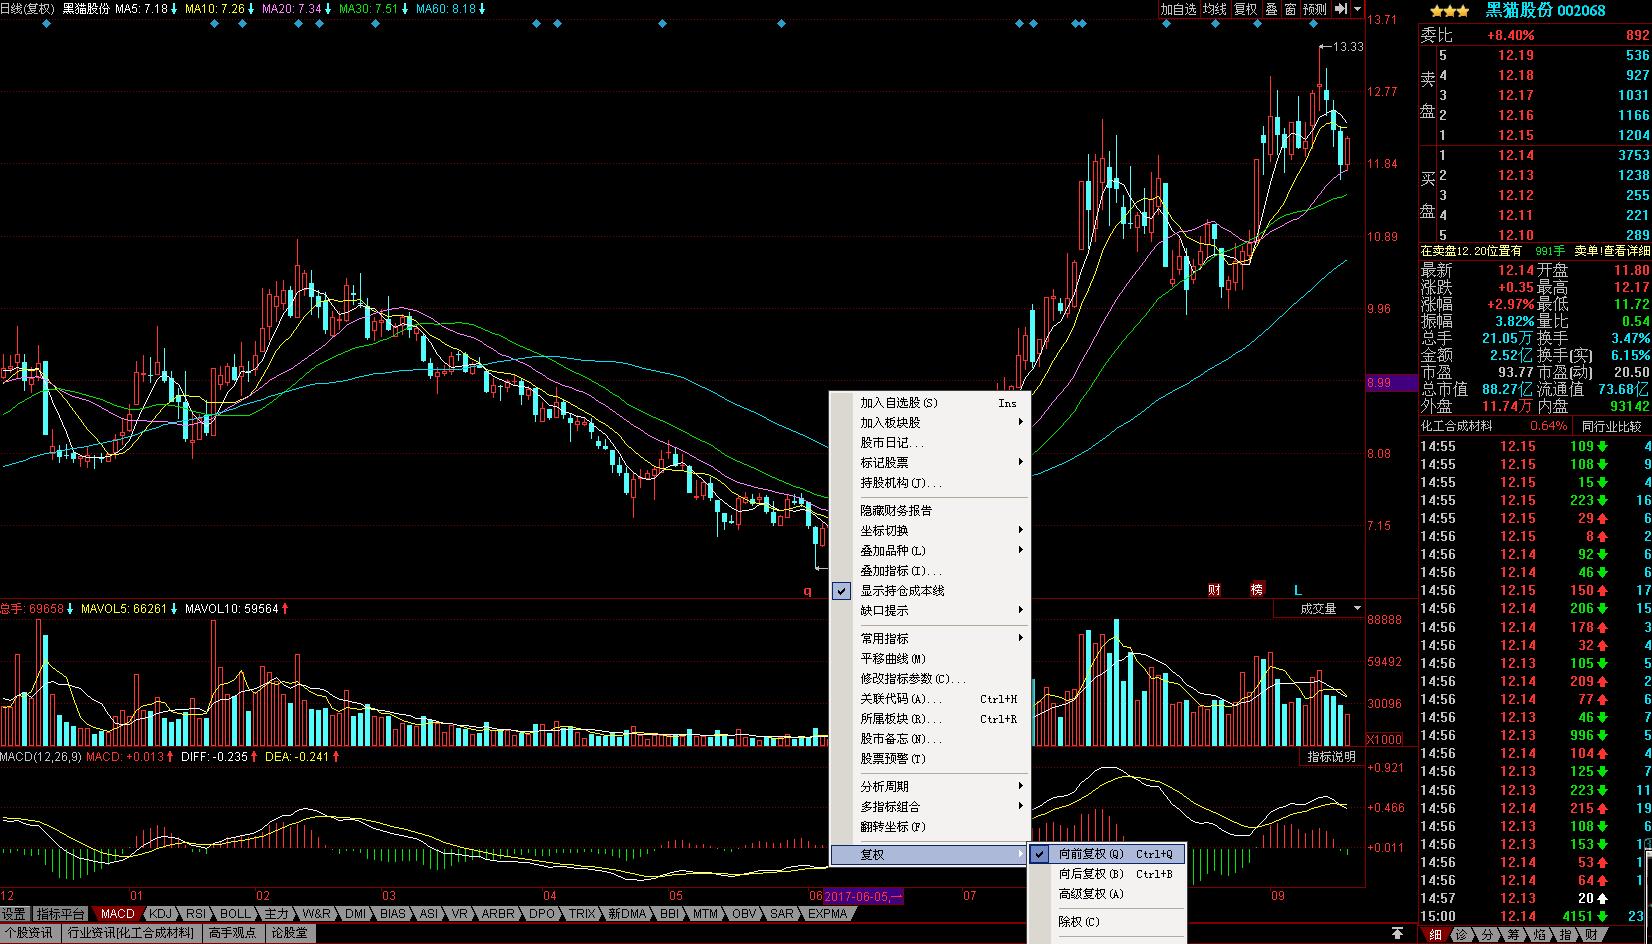Viewport: 1652px width, 944px height.
Task: Click the 同行业比较 link
Action: click(1611, 426)
